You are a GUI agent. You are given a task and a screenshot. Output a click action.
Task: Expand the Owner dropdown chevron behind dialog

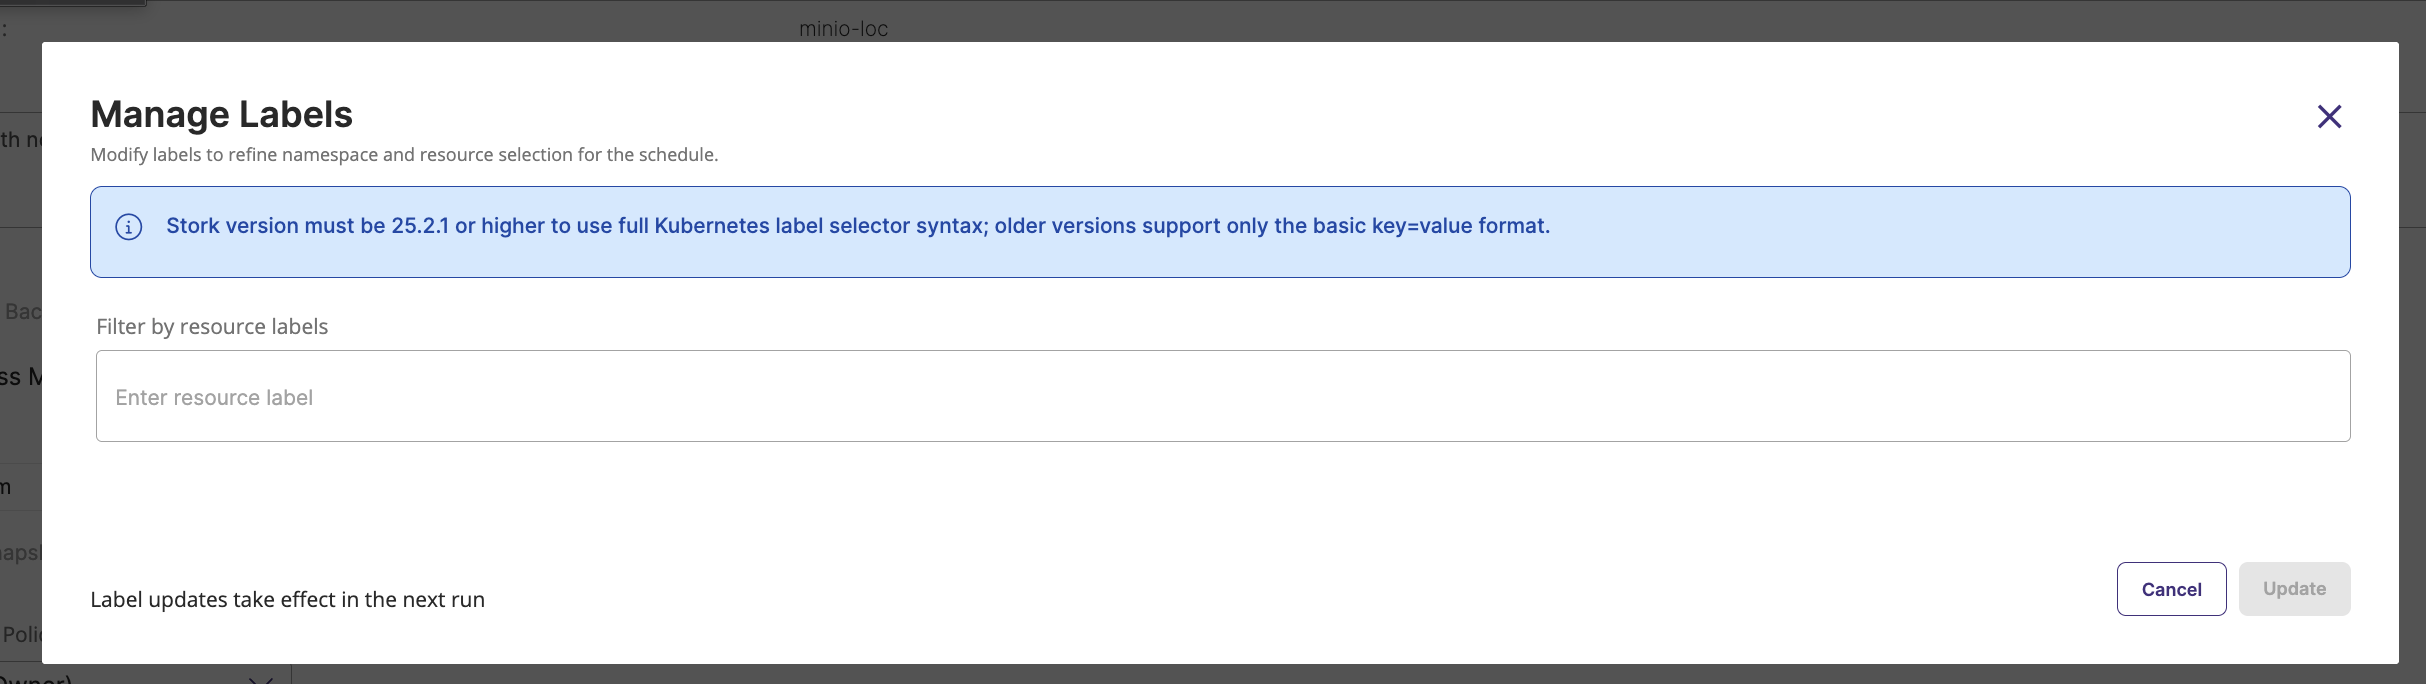pos(260,679)
